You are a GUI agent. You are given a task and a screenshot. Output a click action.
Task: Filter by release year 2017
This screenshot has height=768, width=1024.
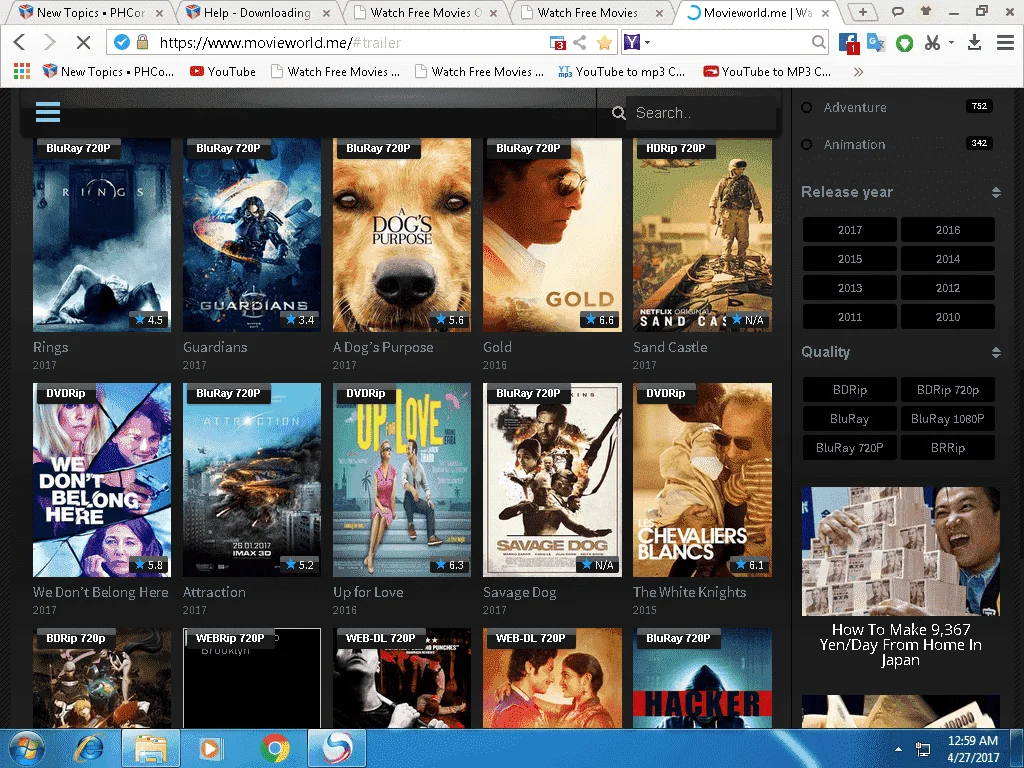[x=850, y=230]
